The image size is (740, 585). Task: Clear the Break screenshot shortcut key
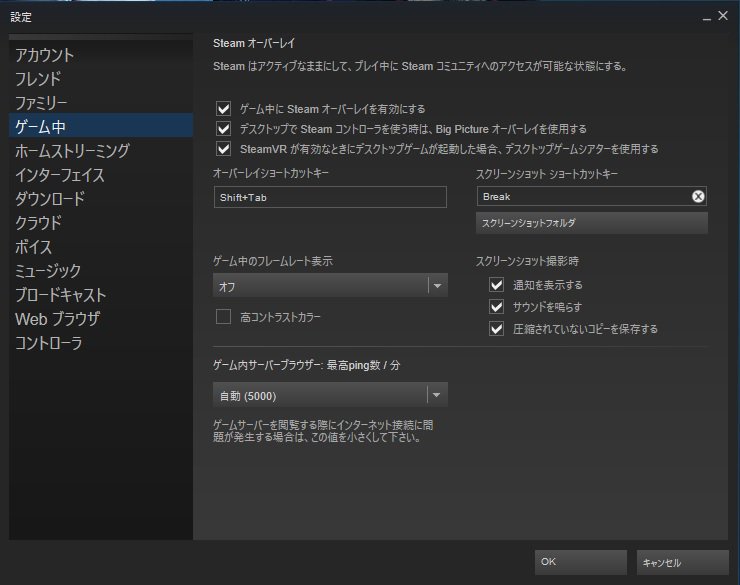coord(698,196)
